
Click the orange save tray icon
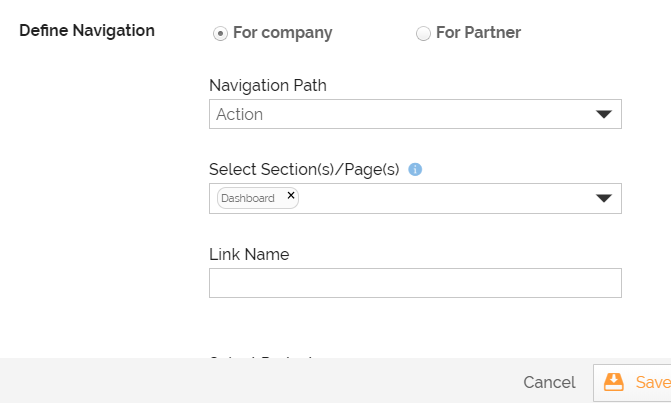(614, 382)
